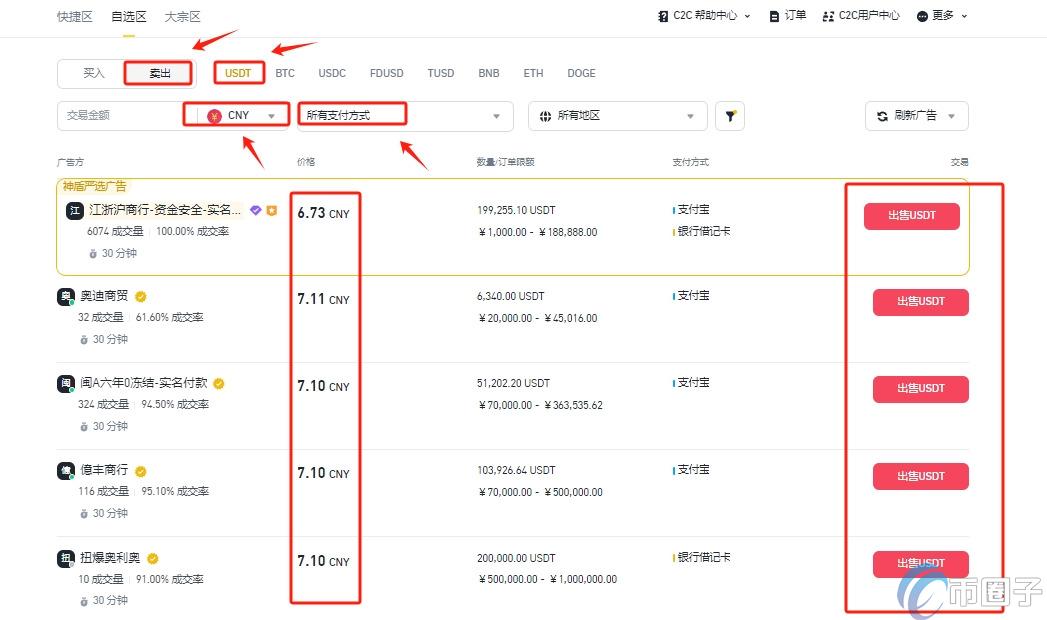Image resolution: width=1047 pixels, height=620 pixels.
Task: Click the 6074 成交量 text
Action: pos(115,232)
